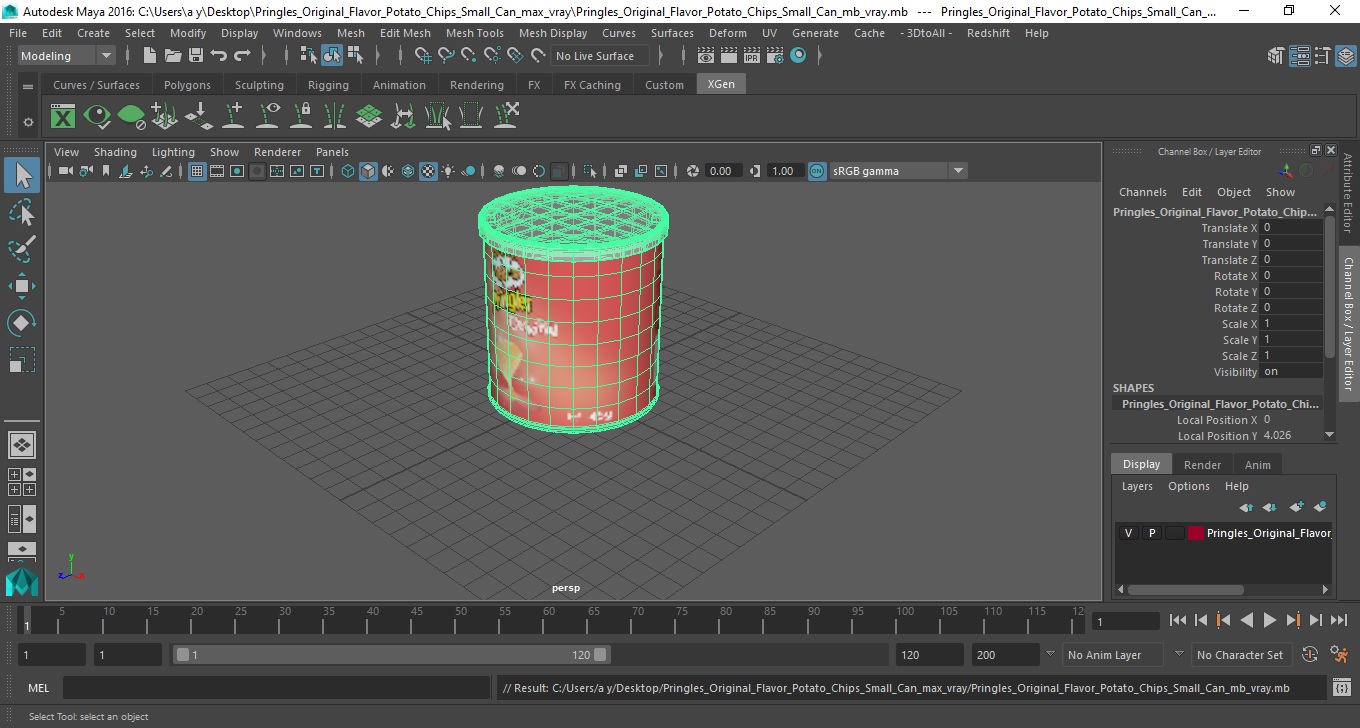Image resolution: width=1360 pixels, height=728 pixels.
Task: Open the Channels menu in Channel Box
Action: tap(1142, 192)
